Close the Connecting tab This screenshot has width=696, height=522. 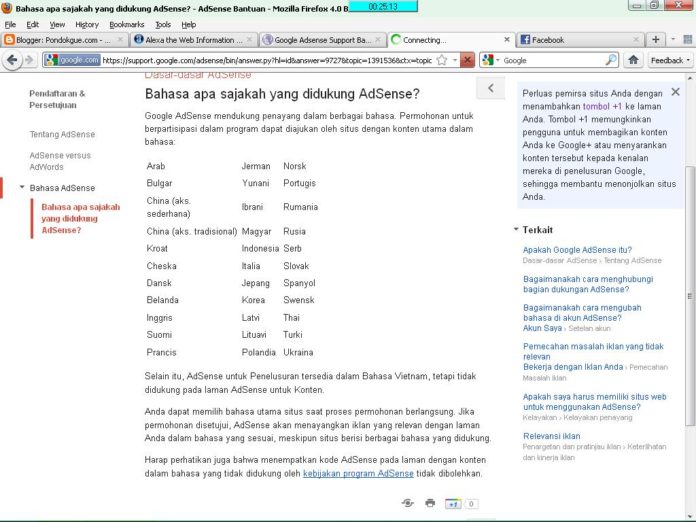tap(507, 40)
